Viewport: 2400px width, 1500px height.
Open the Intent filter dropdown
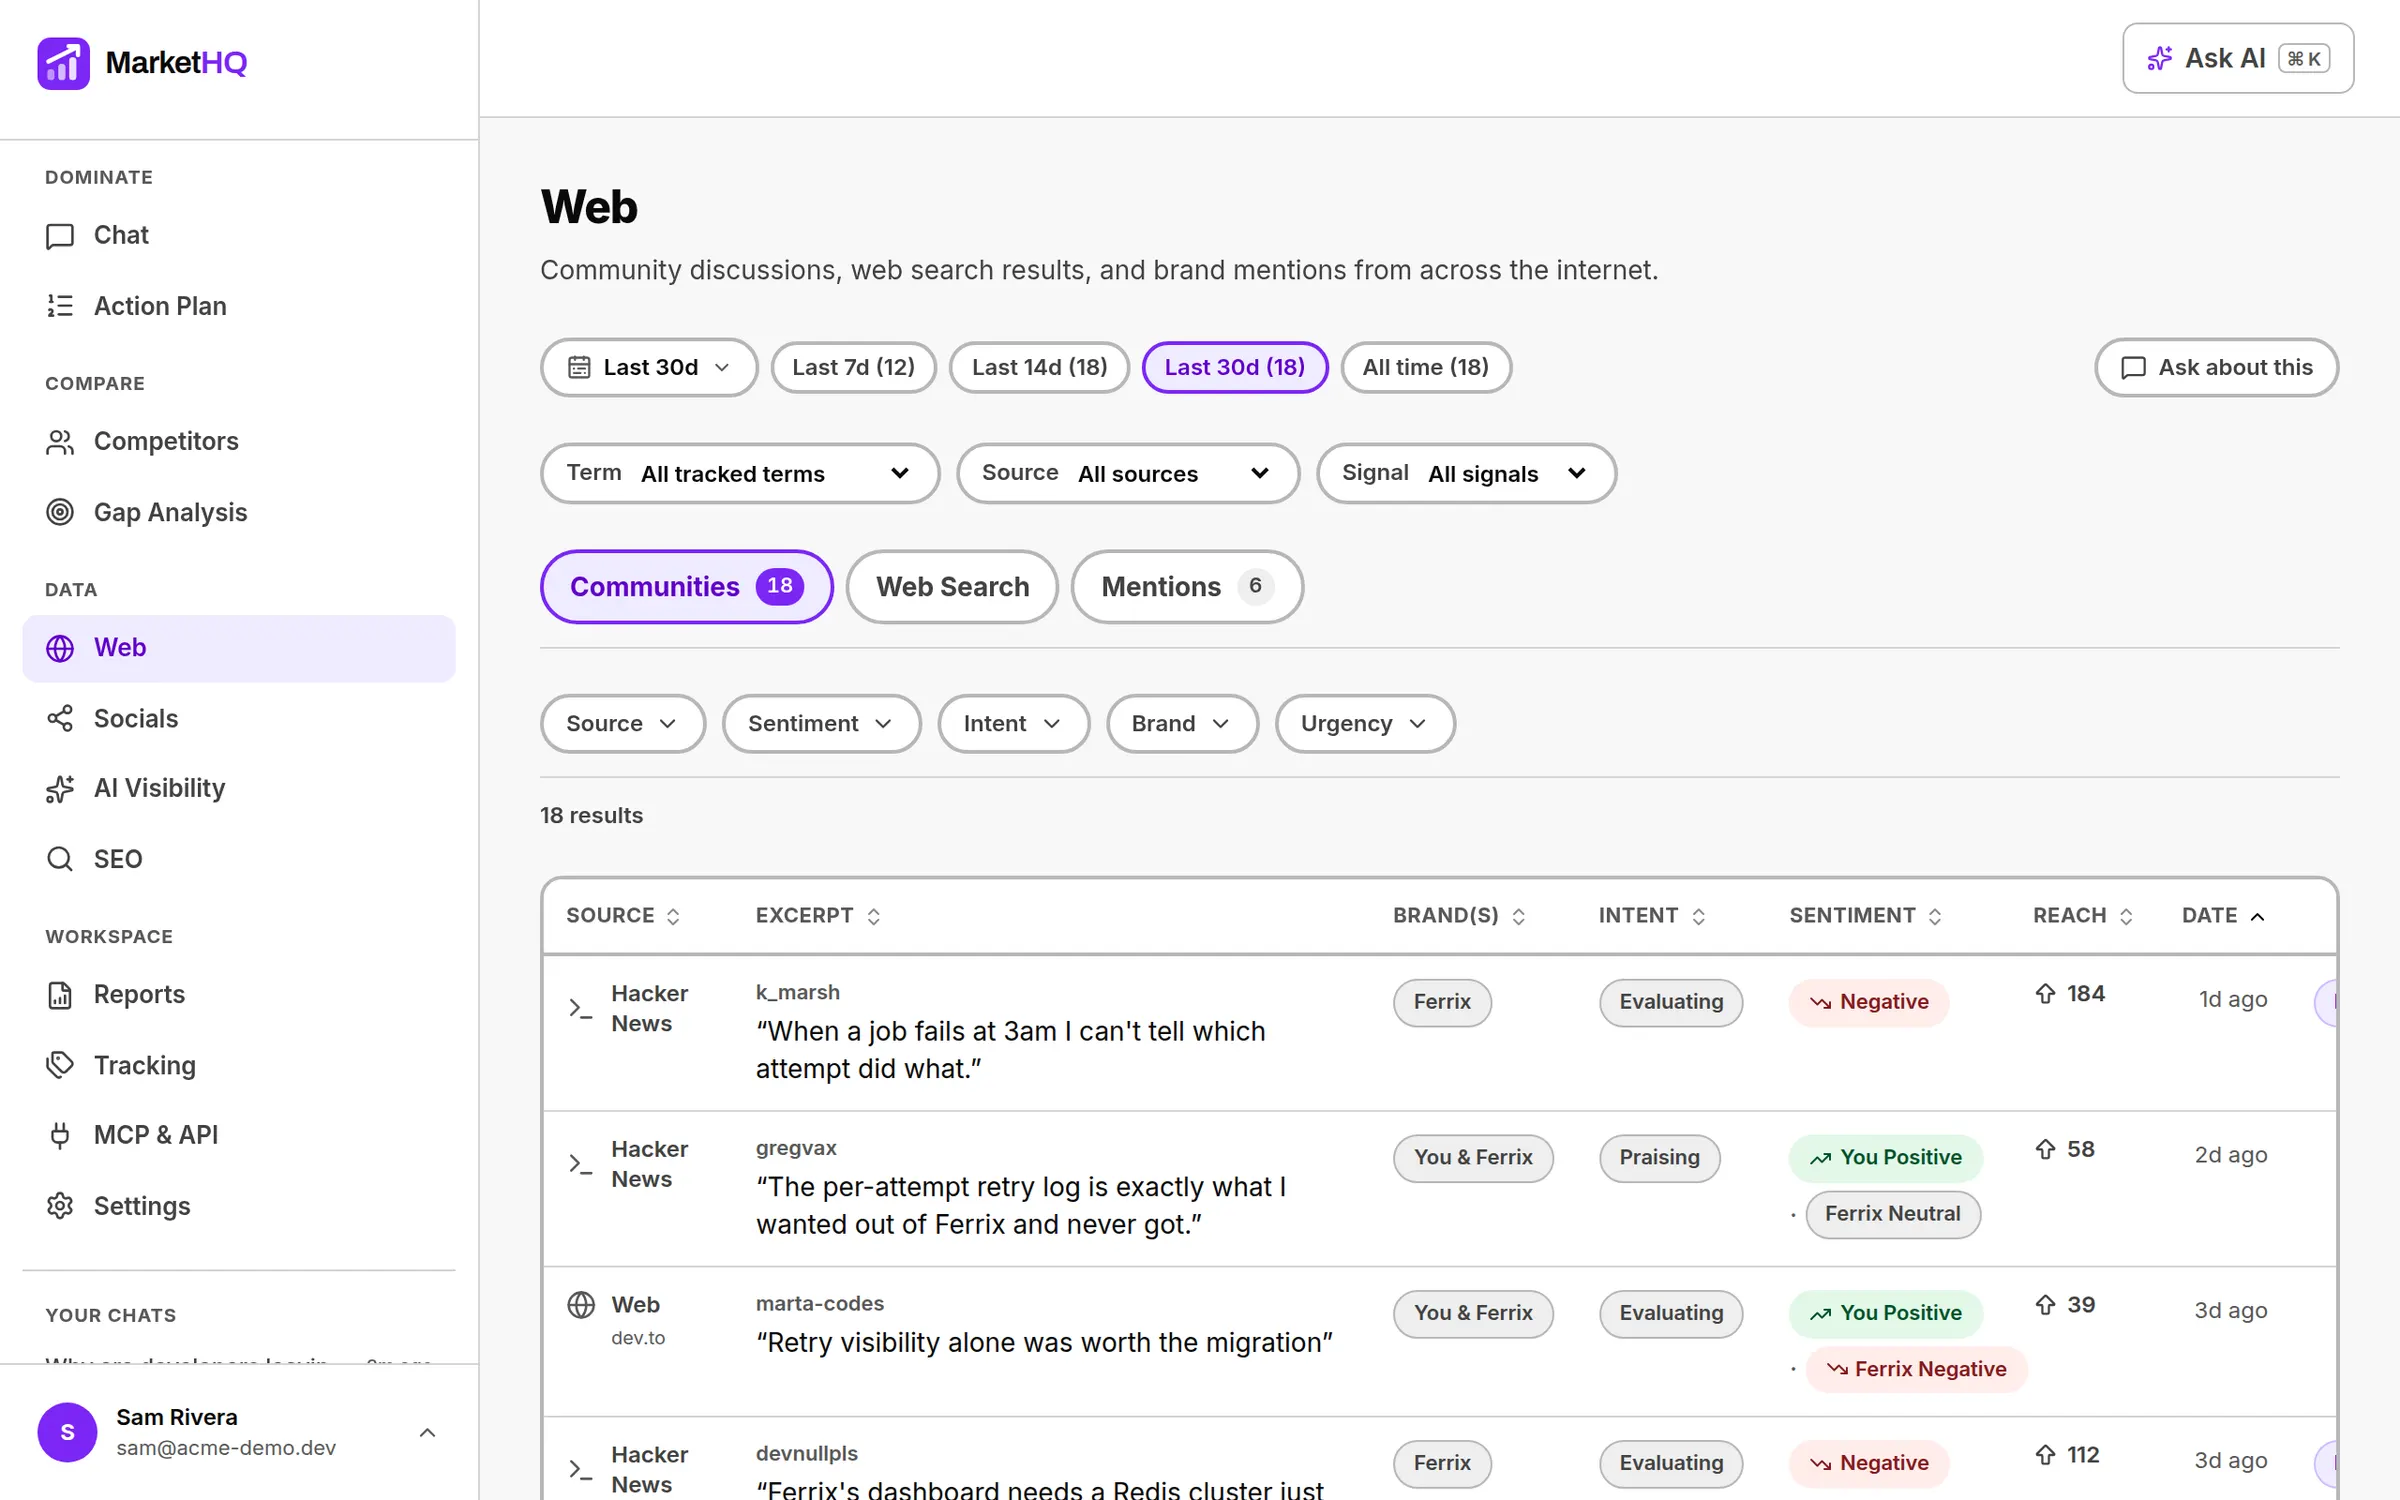[x=1013, y=723]
